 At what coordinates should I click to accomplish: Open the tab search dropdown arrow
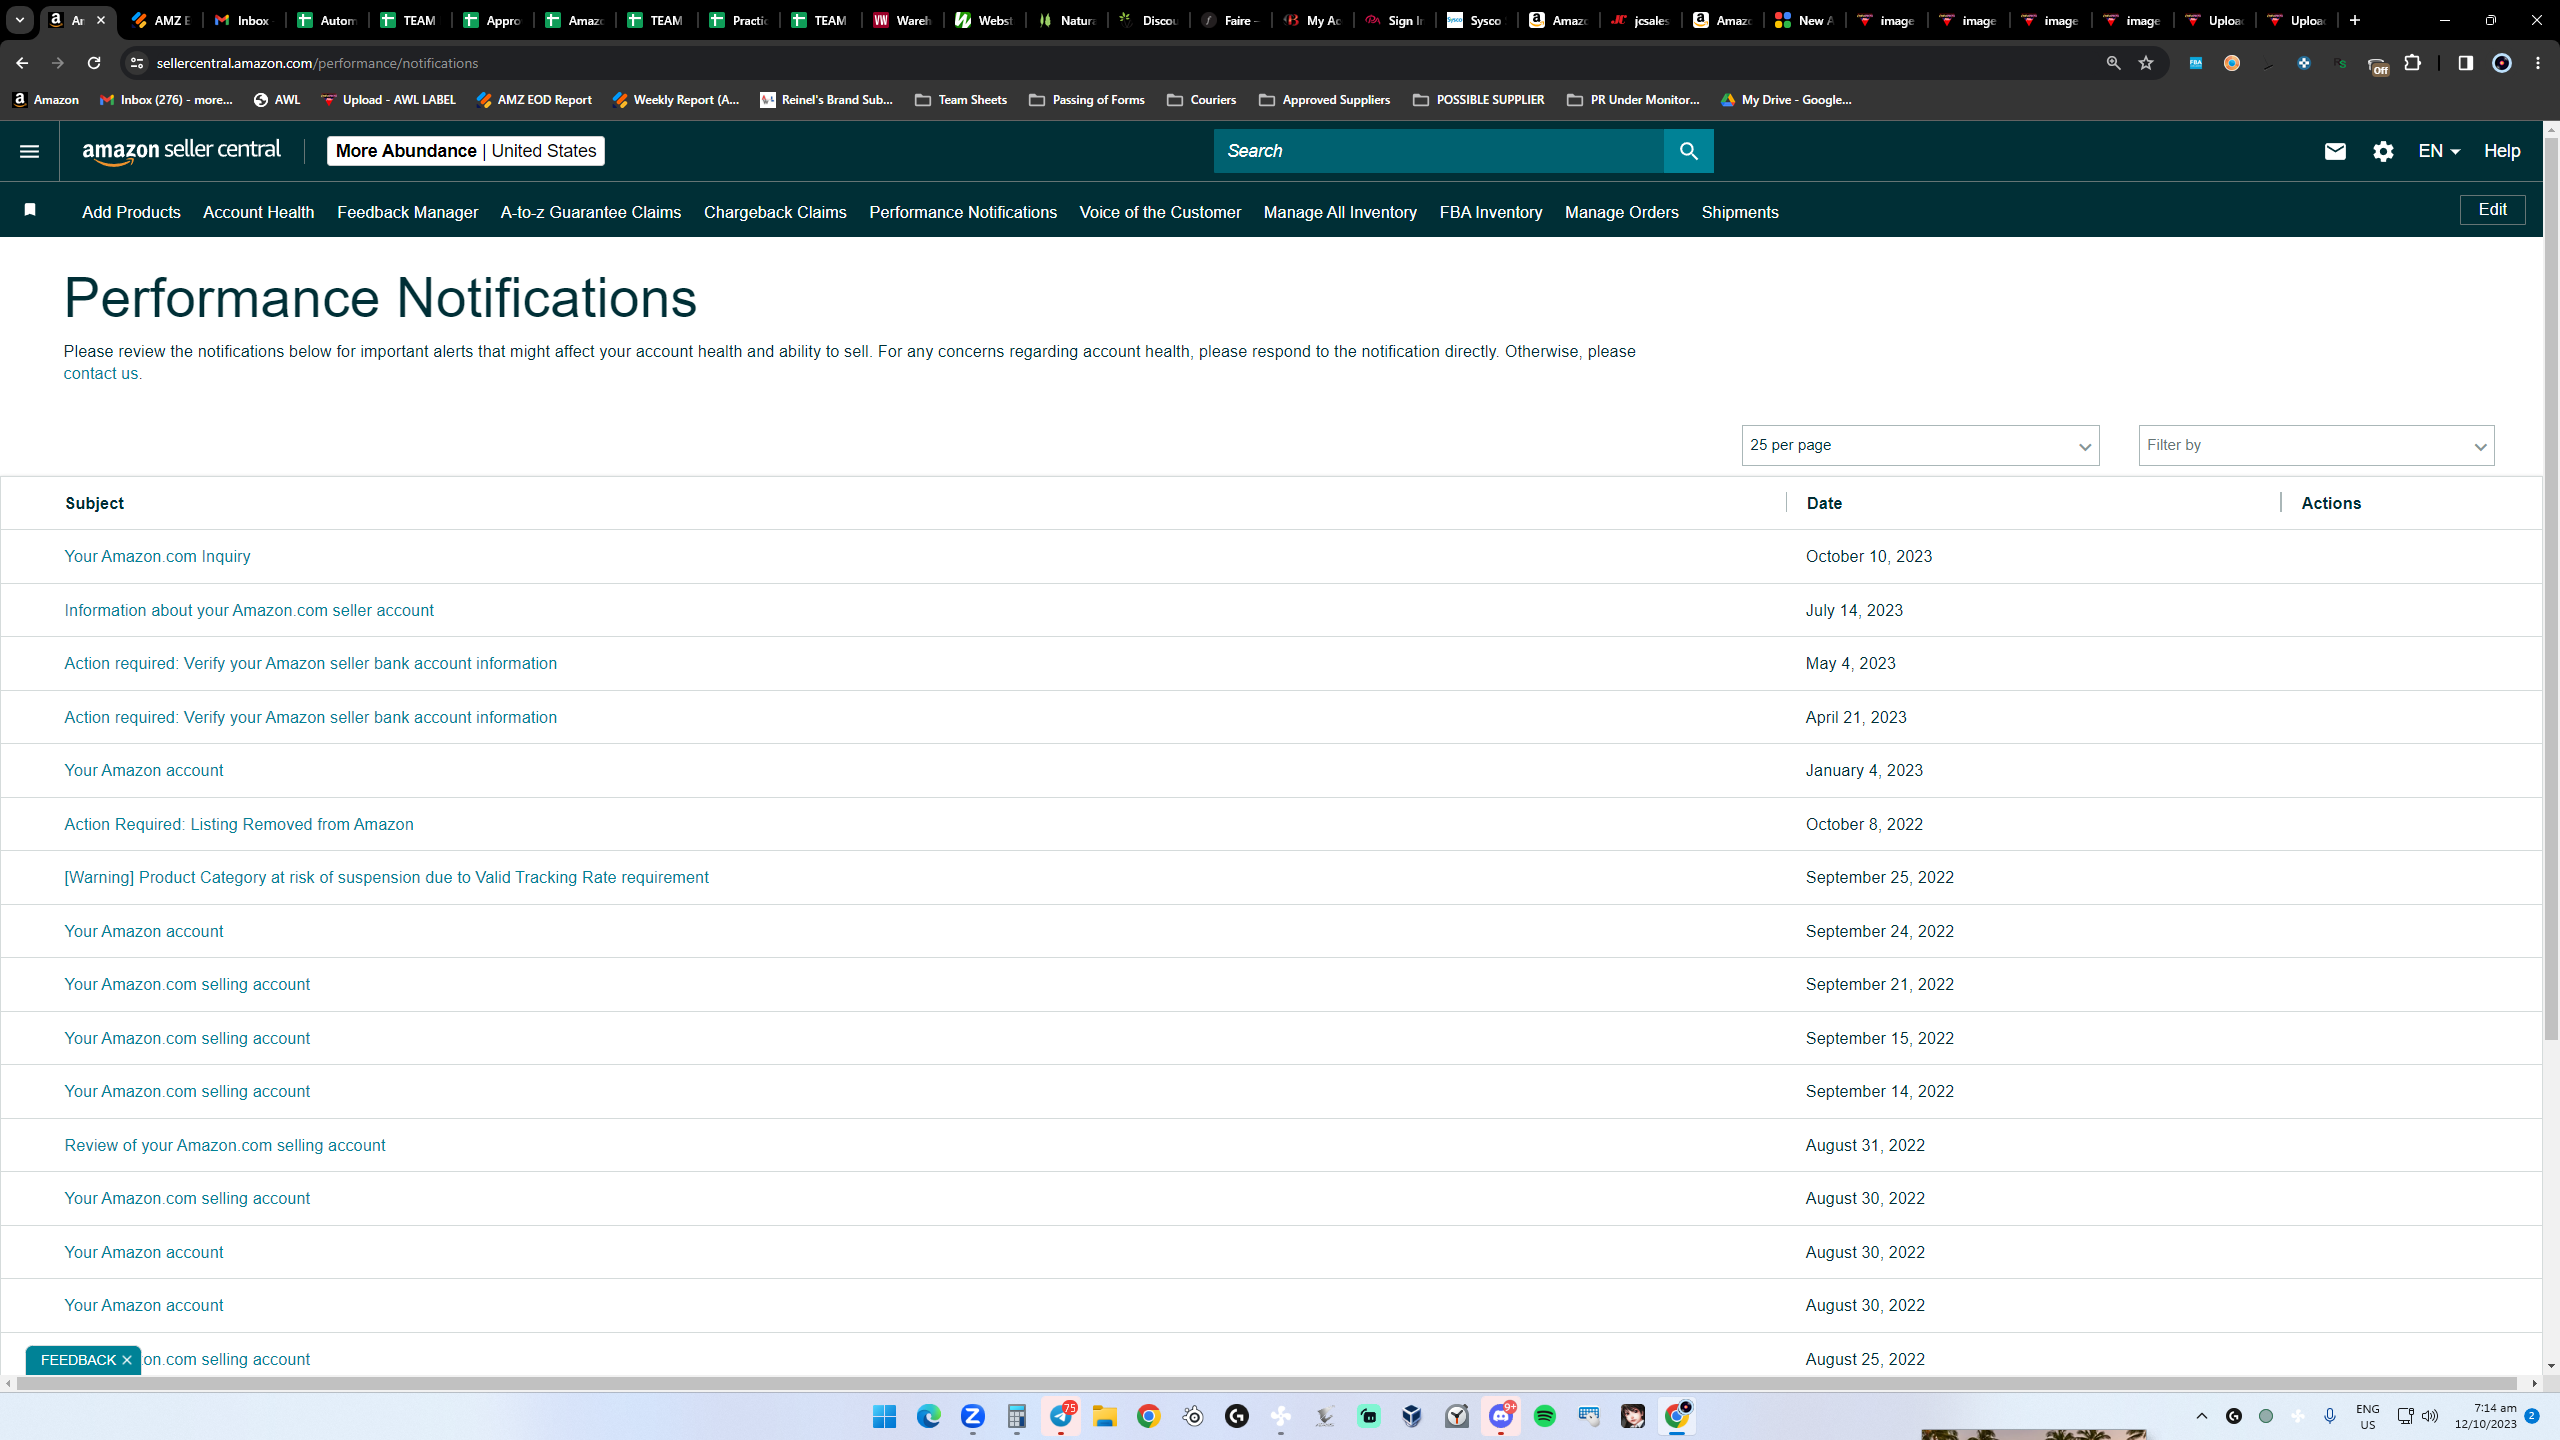pos(19,20)
